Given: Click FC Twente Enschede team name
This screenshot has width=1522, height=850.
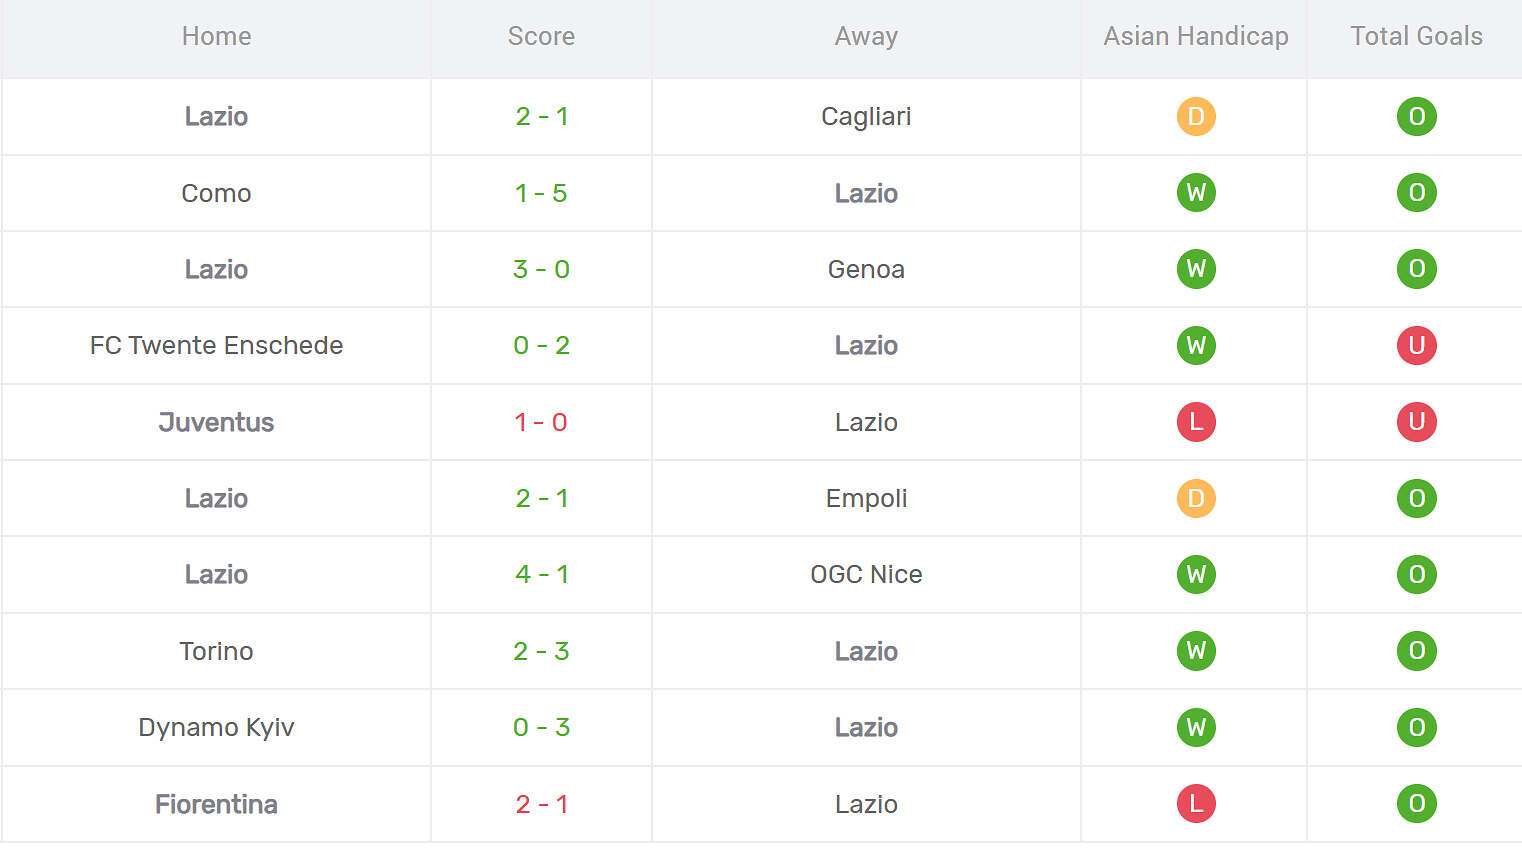Looking at the screenshot, I should pyautogui.click(x=216, y=345).
